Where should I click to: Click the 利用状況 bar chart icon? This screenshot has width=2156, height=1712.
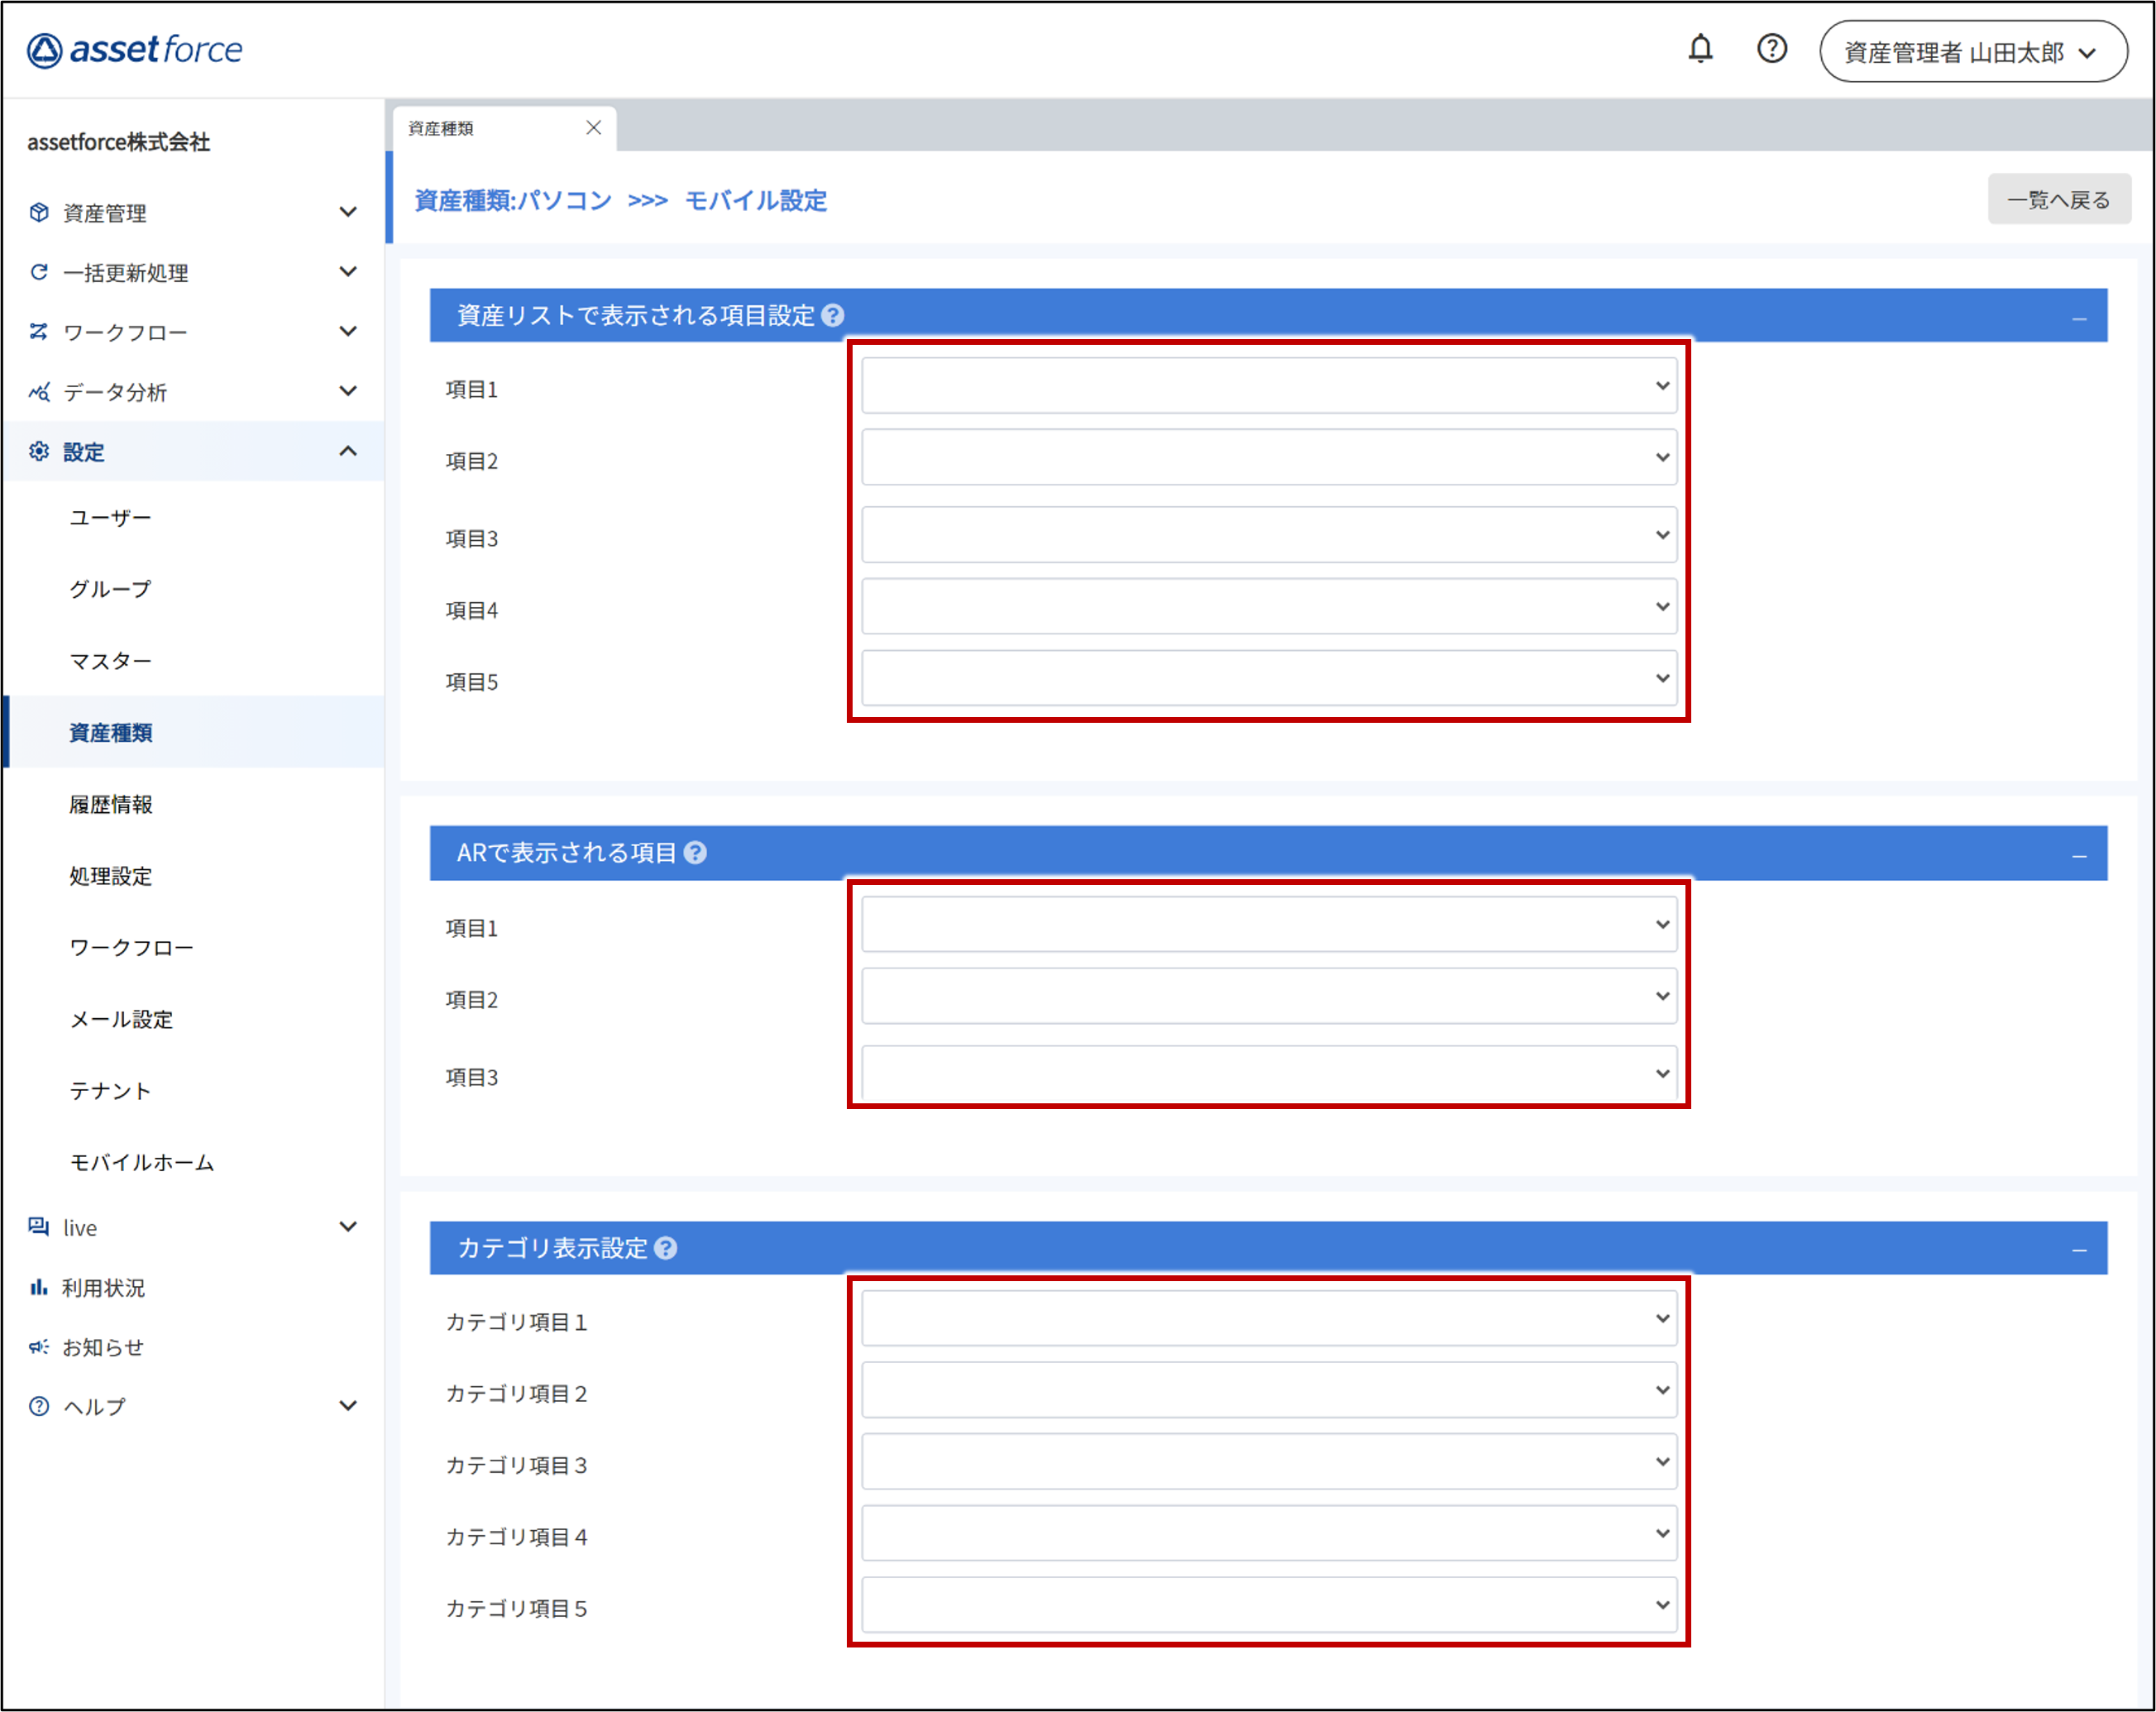39,1287
